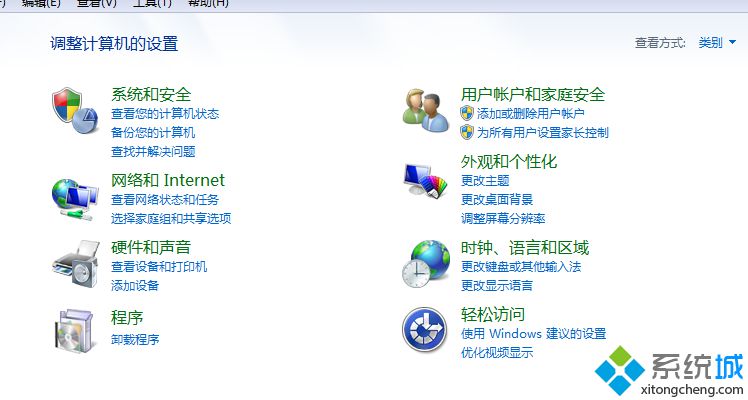Click the 调整计算机的设置 title text

(114, 43)
